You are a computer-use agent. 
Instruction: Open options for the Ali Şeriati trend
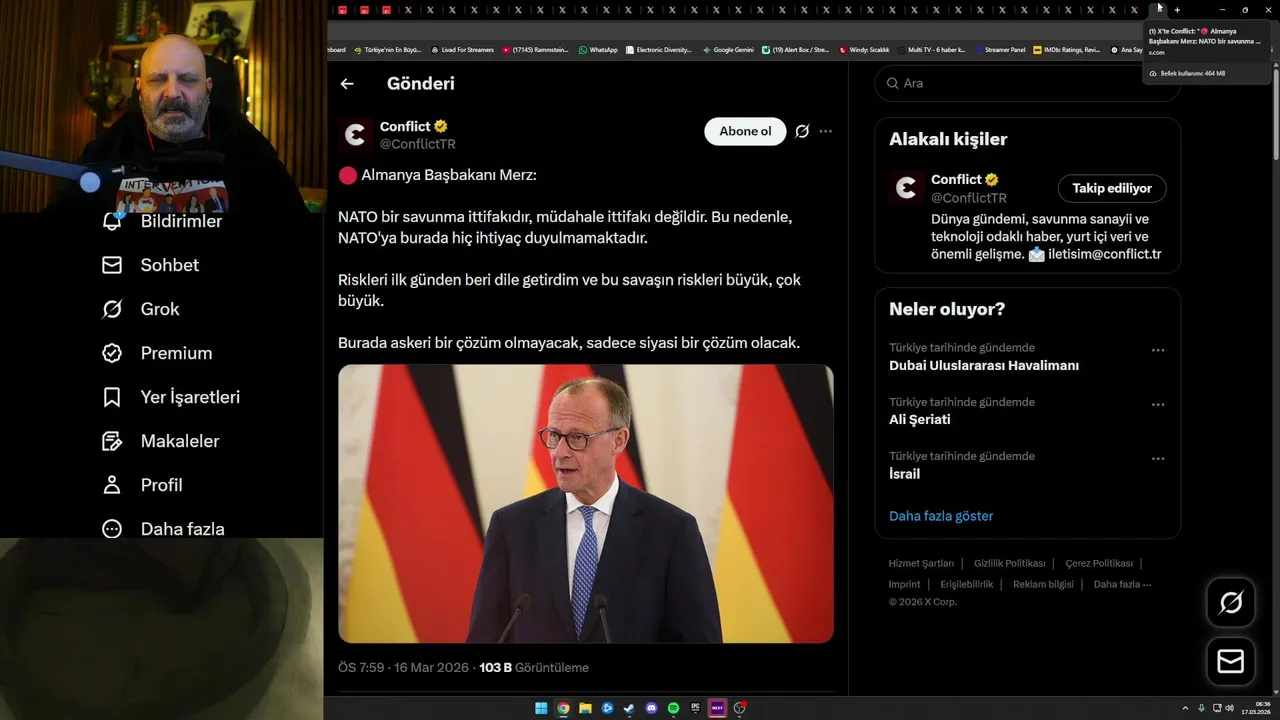pyautogui.click(x=1158, y=404)
